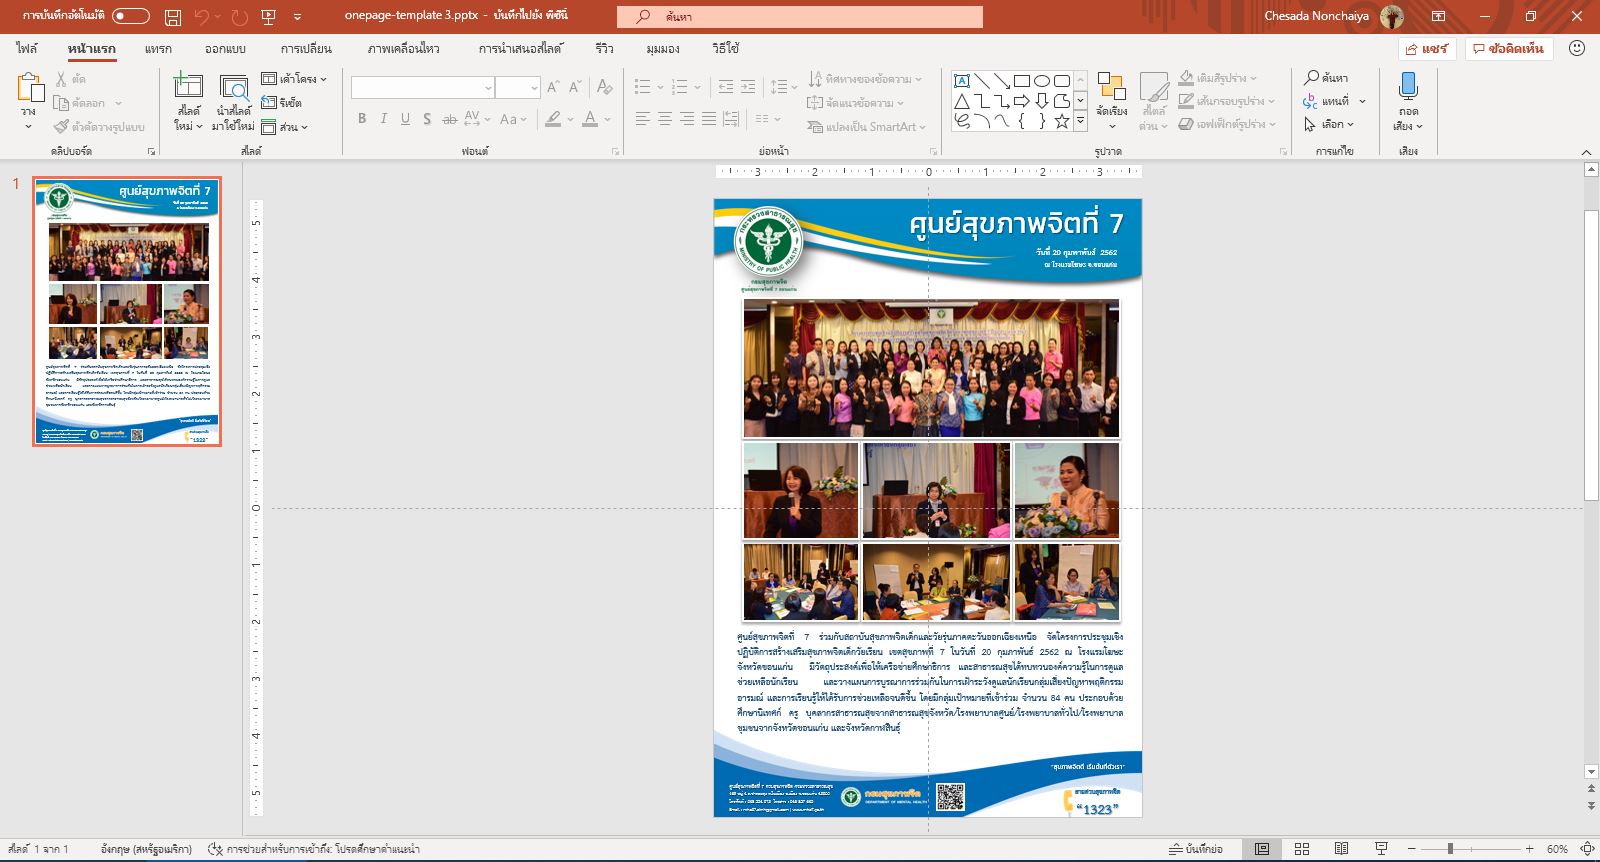Apply the font color (A) swatch
The width and height of the screenshot is (1600, 862).
coord(590,119)
